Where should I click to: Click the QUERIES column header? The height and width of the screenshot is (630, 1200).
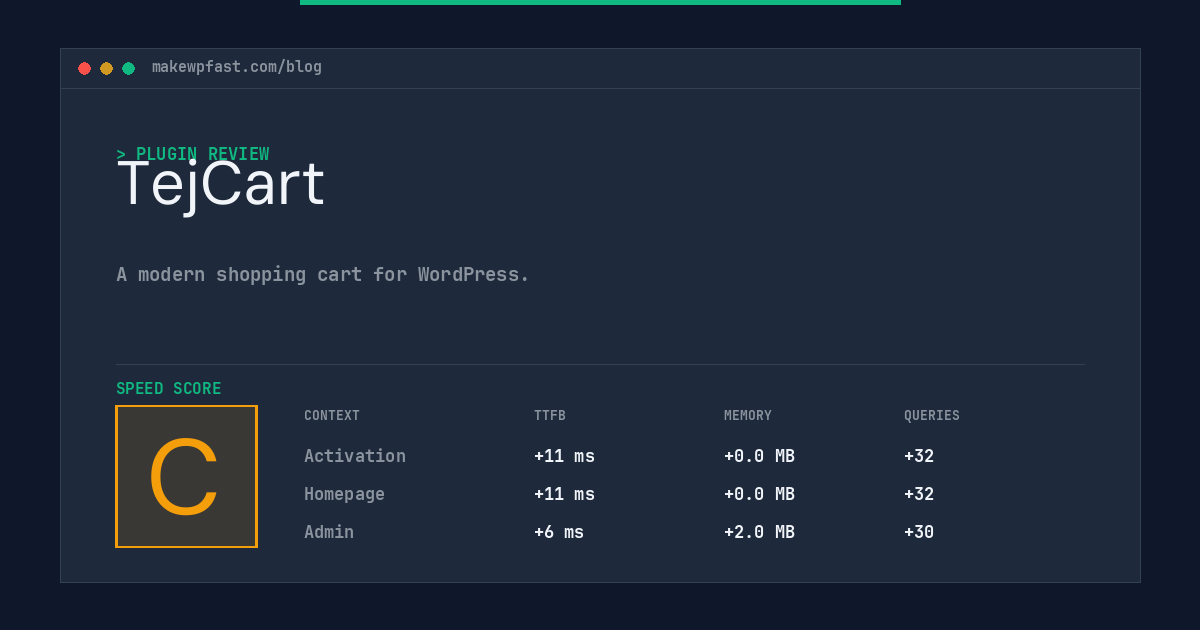pos(932,416)
